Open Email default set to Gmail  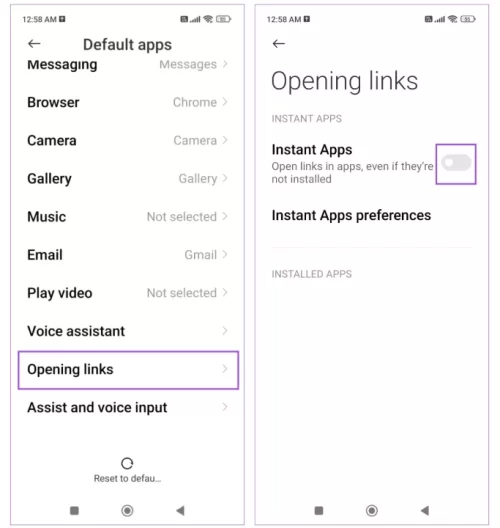tap(128, 255)
